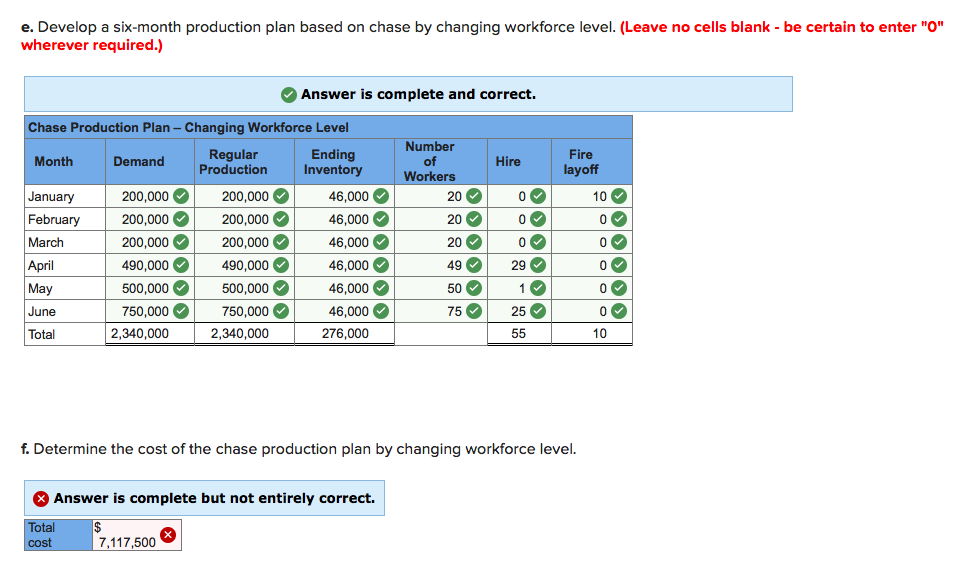Select April's number of workers cell 49
Viewport: 964px width, 585px height.
[x=453, y=266]
